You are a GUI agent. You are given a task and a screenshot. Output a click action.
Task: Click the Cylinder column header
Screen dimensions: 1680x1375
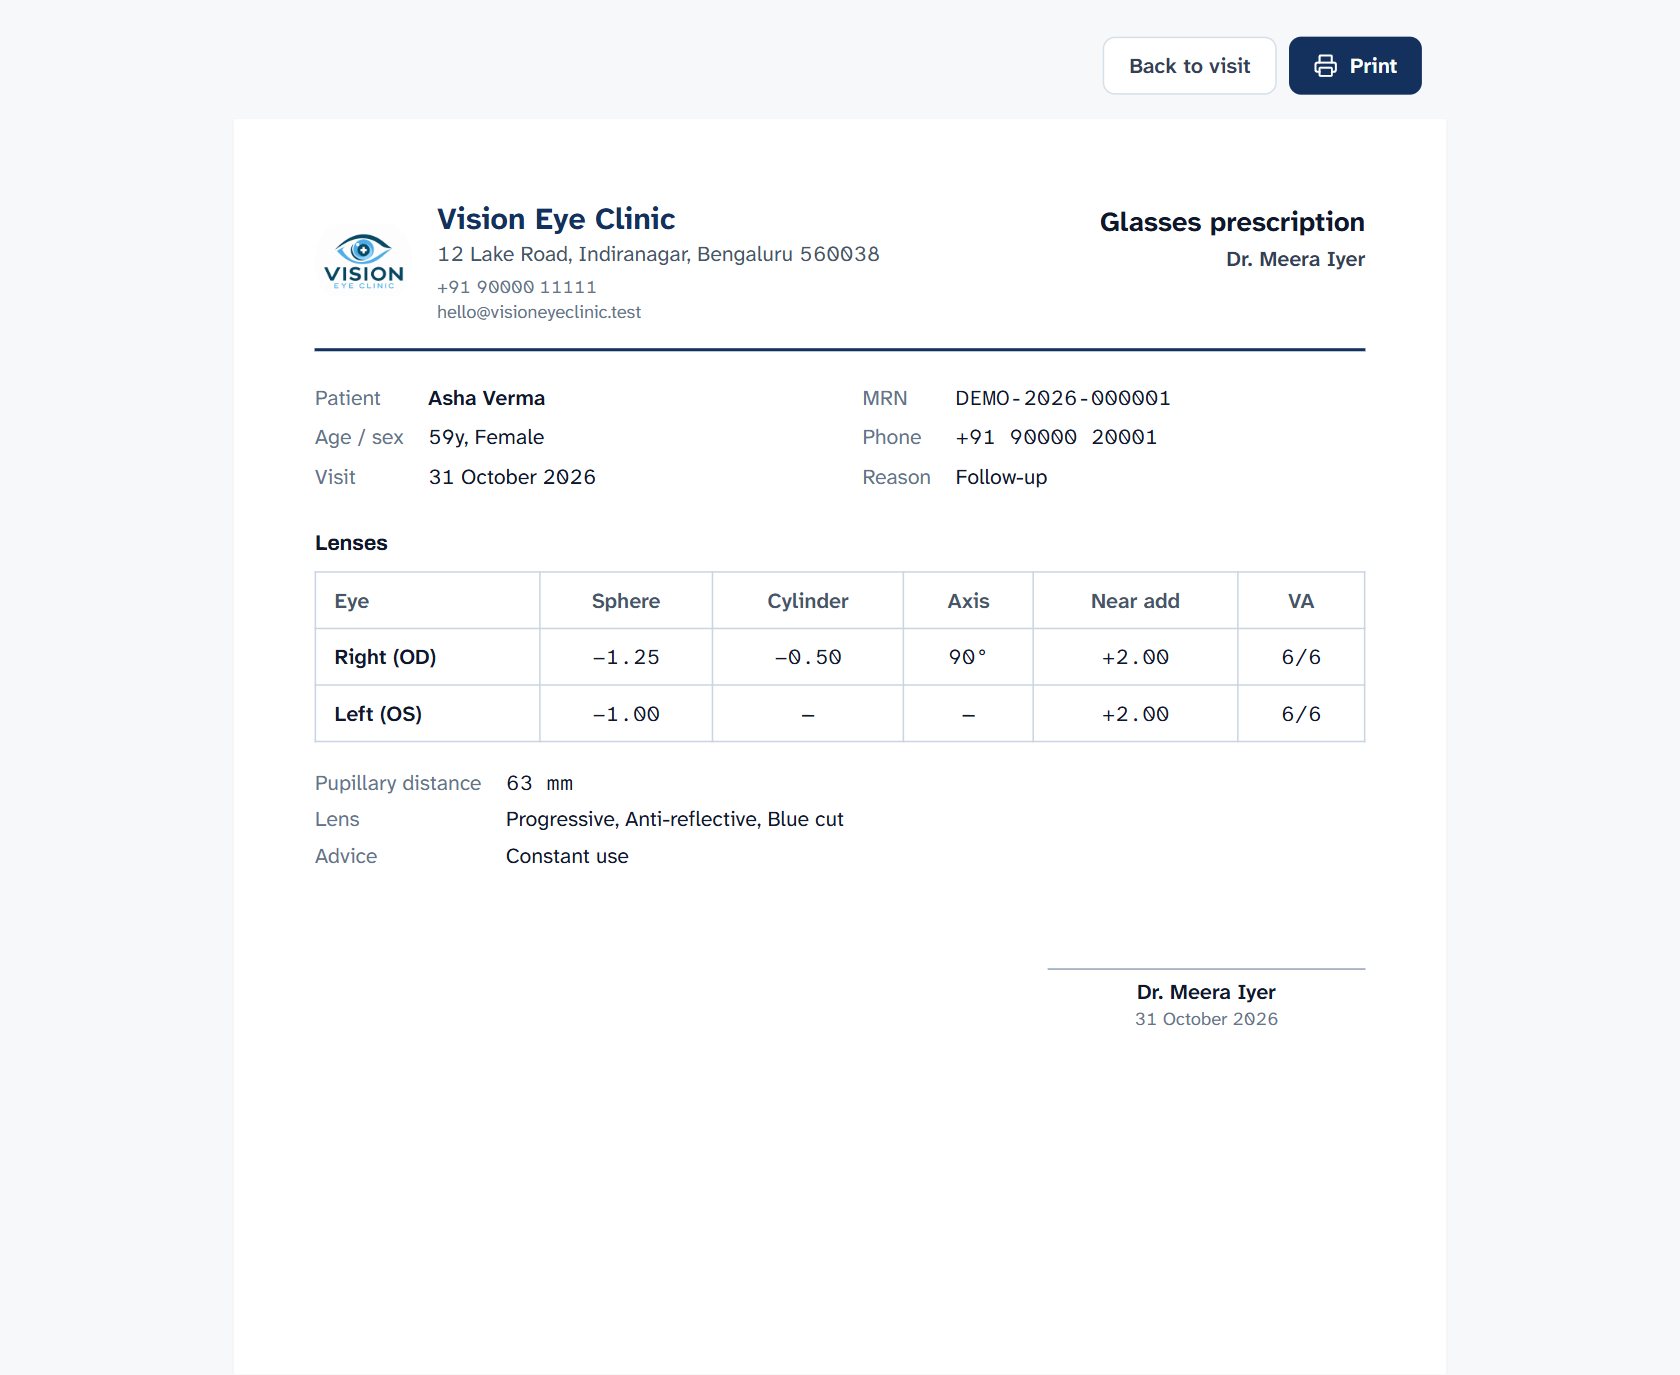808,601
